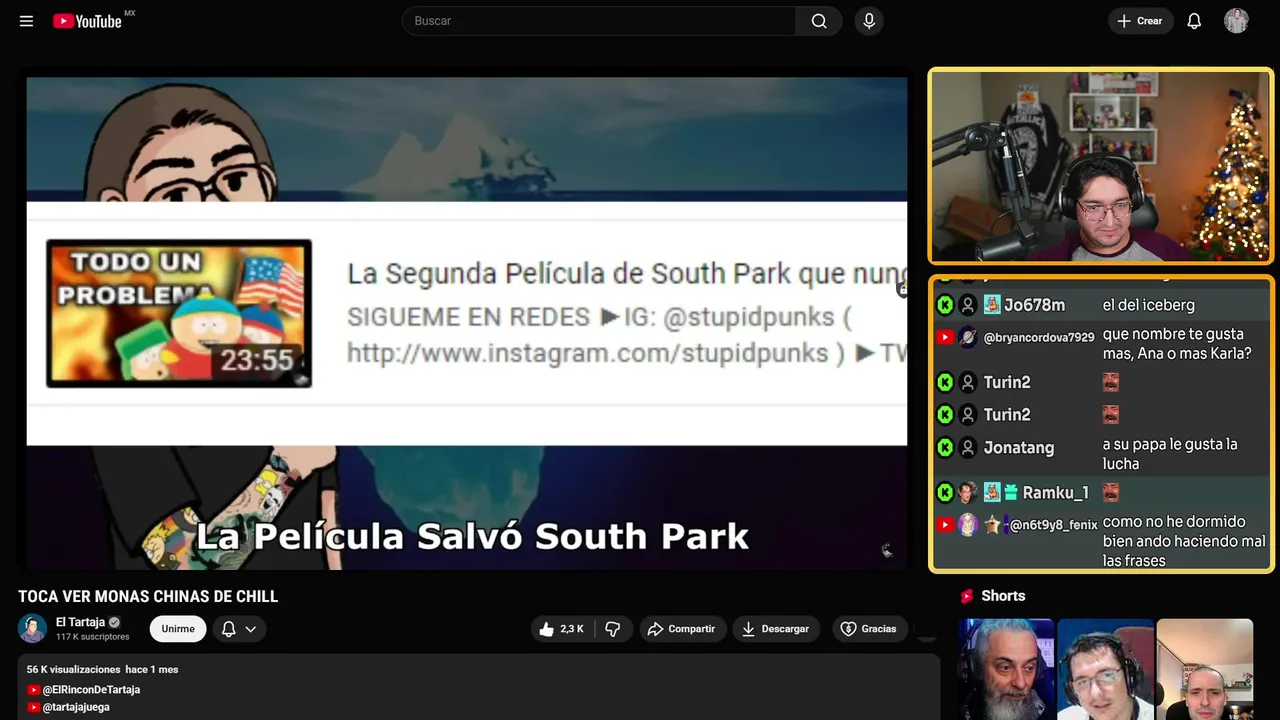
Task: Click the magnifying glass search button
Action: point(819,21)
